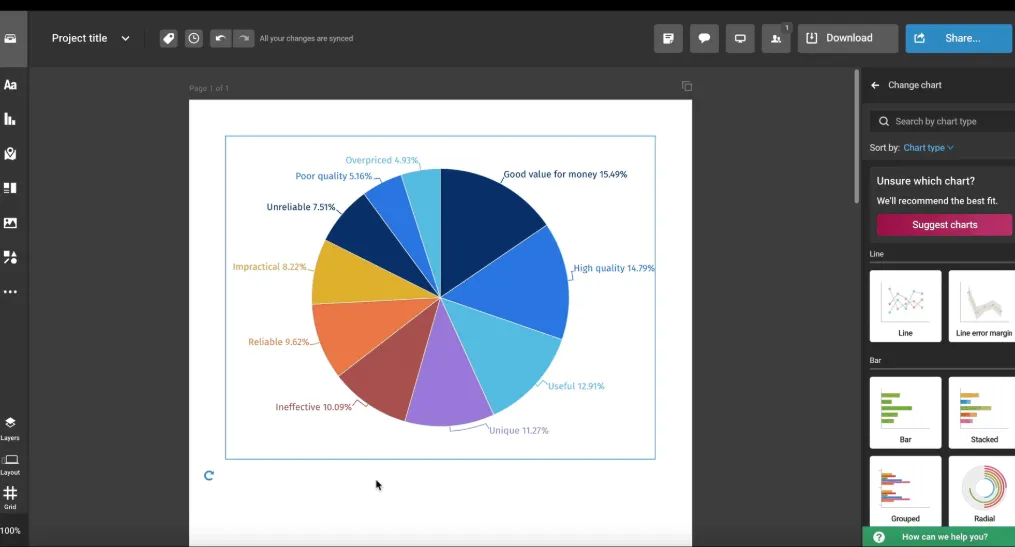Select the Radial chart thumbnail
The width and height of the screenshot is (1015, 547).
coord(983,491)
